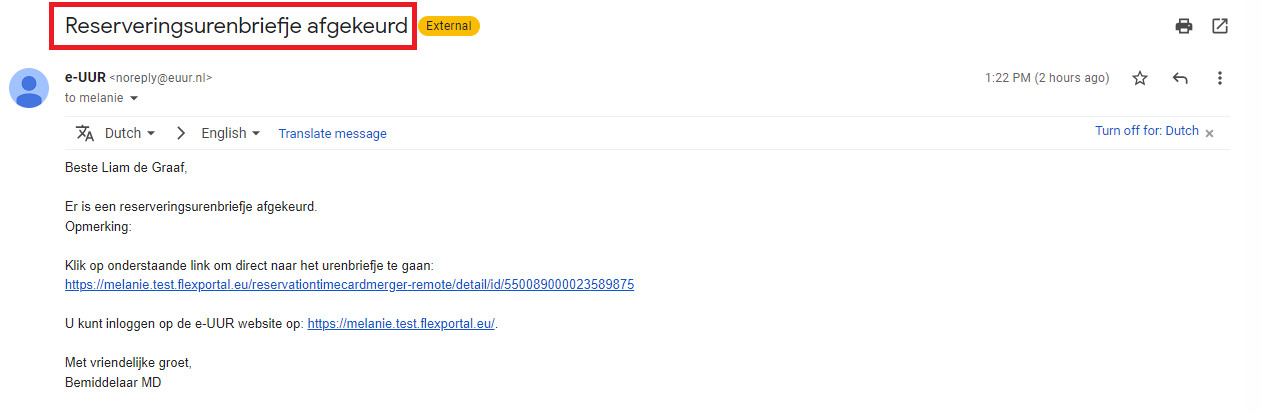Screen dimensions: 1261x413
Task: Click the translate icon in translation bar
Action: [85, 133]
